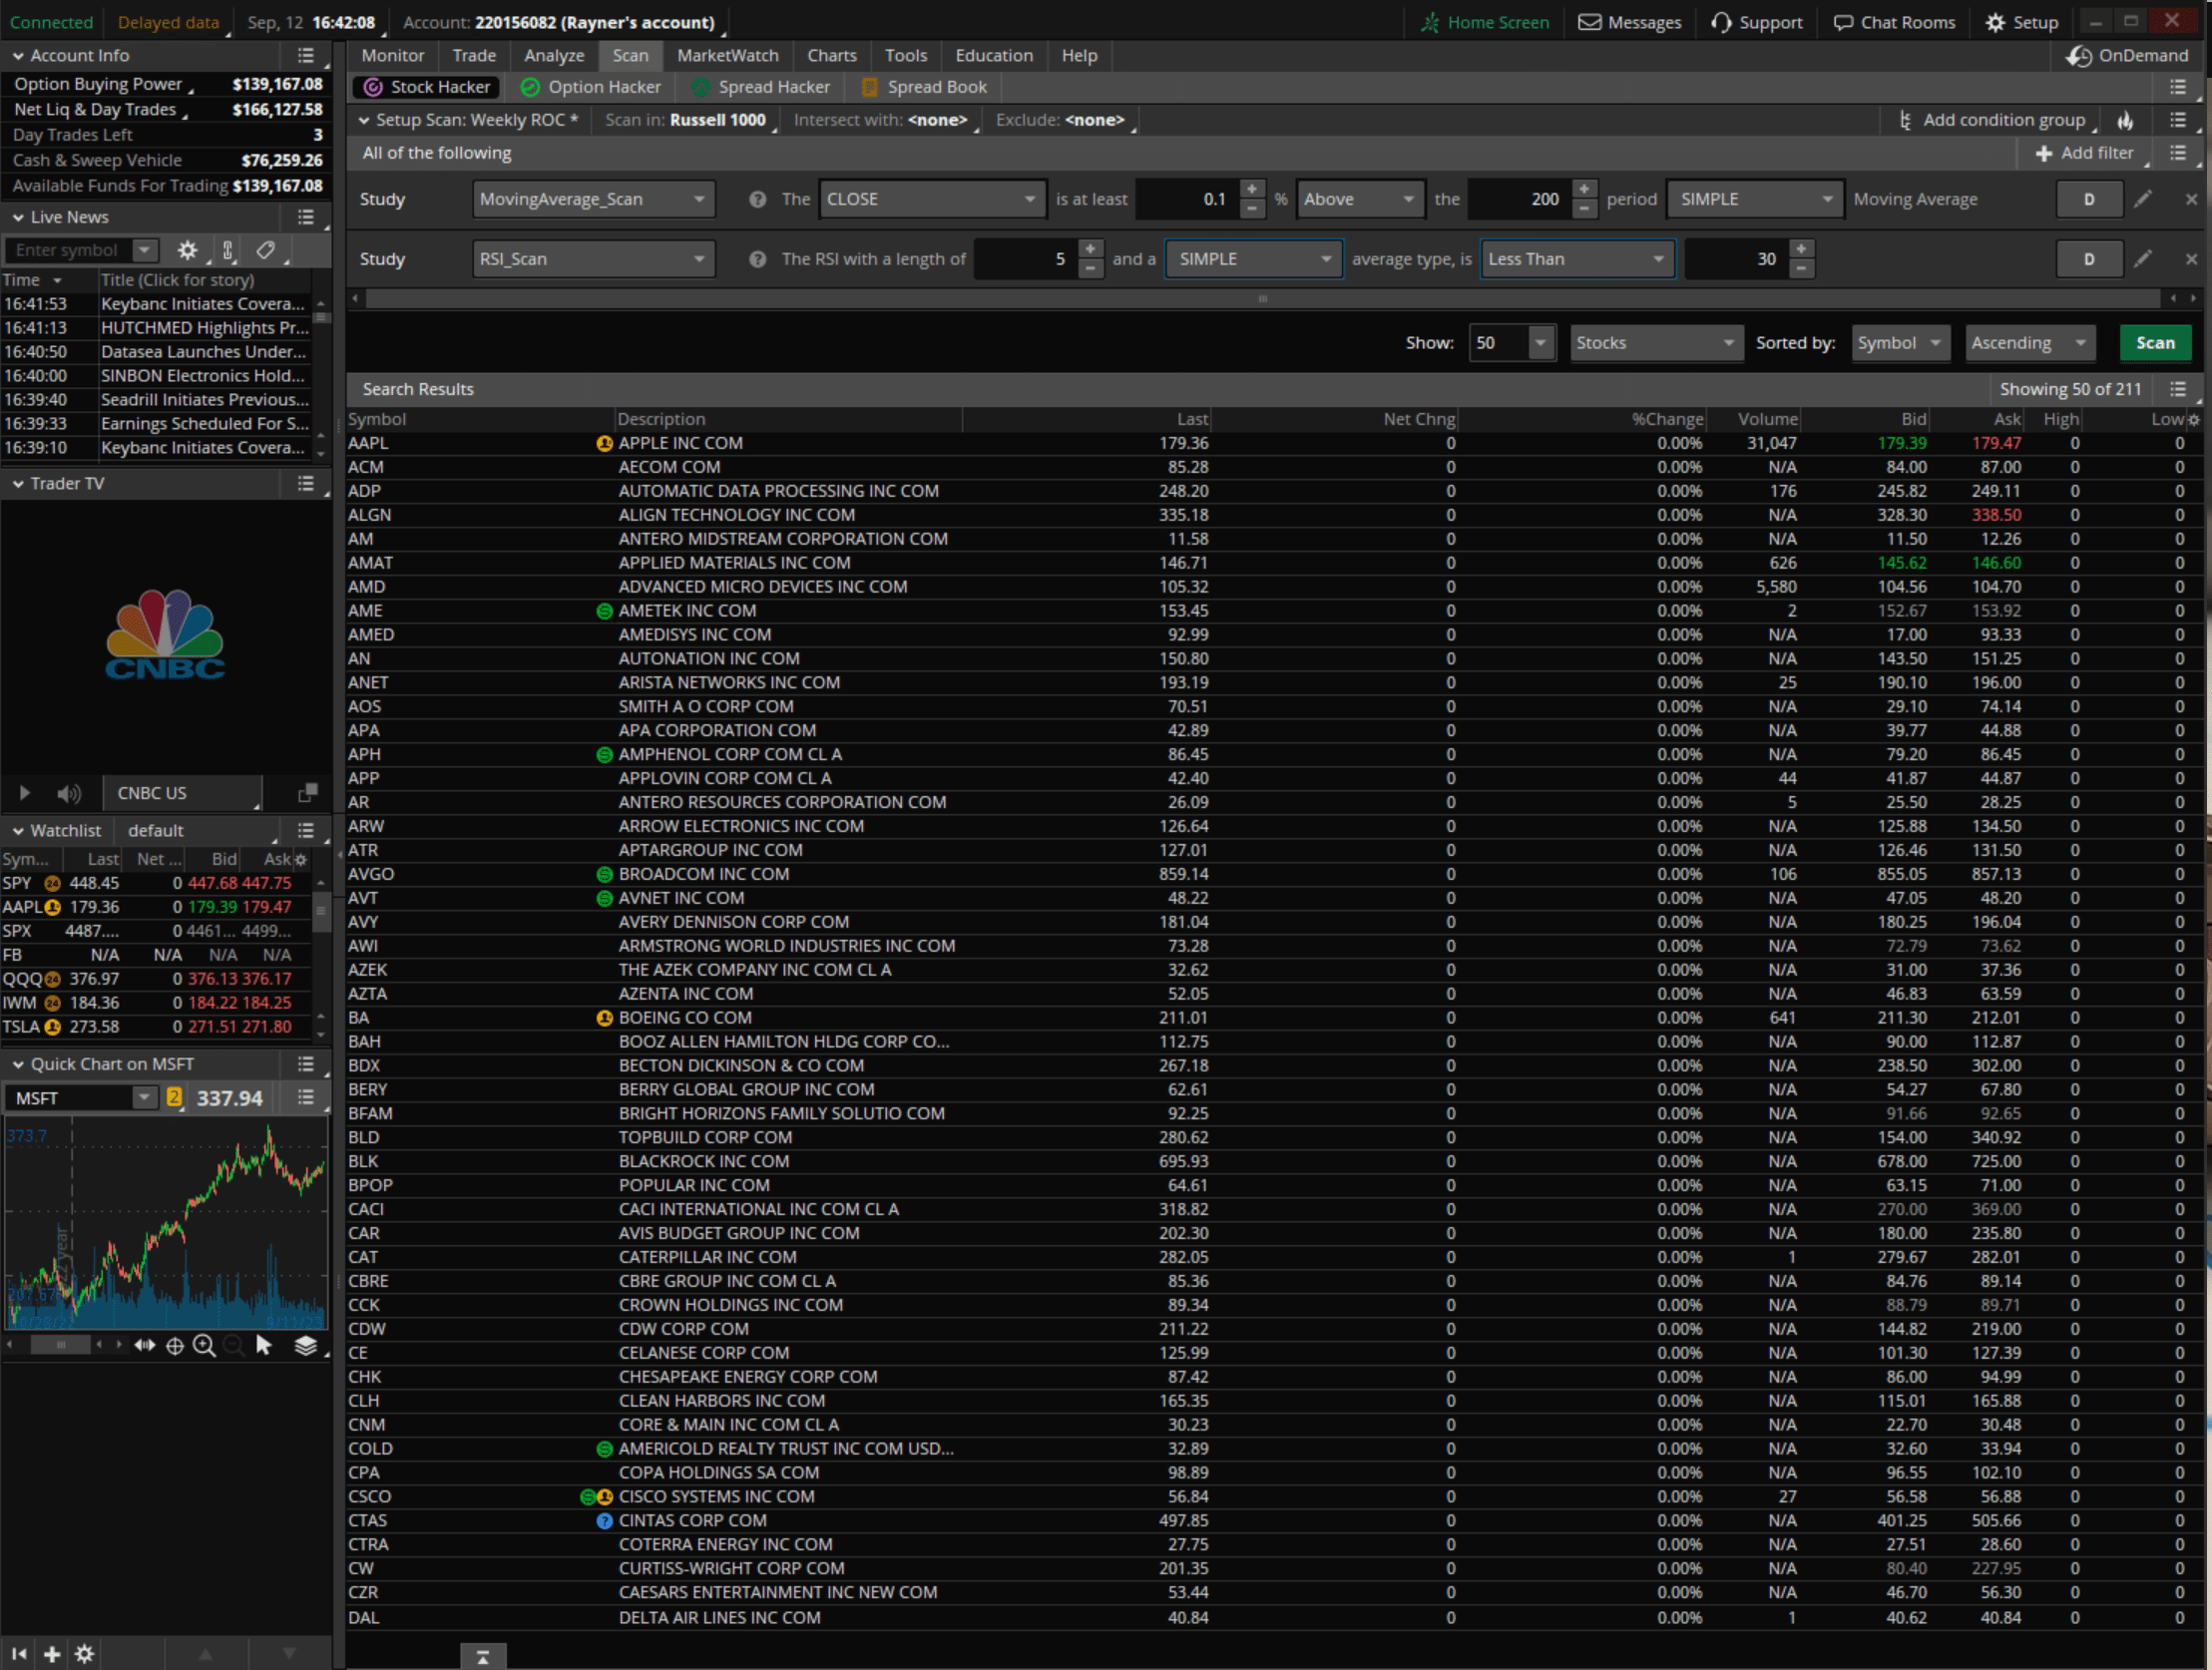Screen dimensions: 2212x1670
Task: Open the Above comparison dropdown
Action: tap(1360, 199)
